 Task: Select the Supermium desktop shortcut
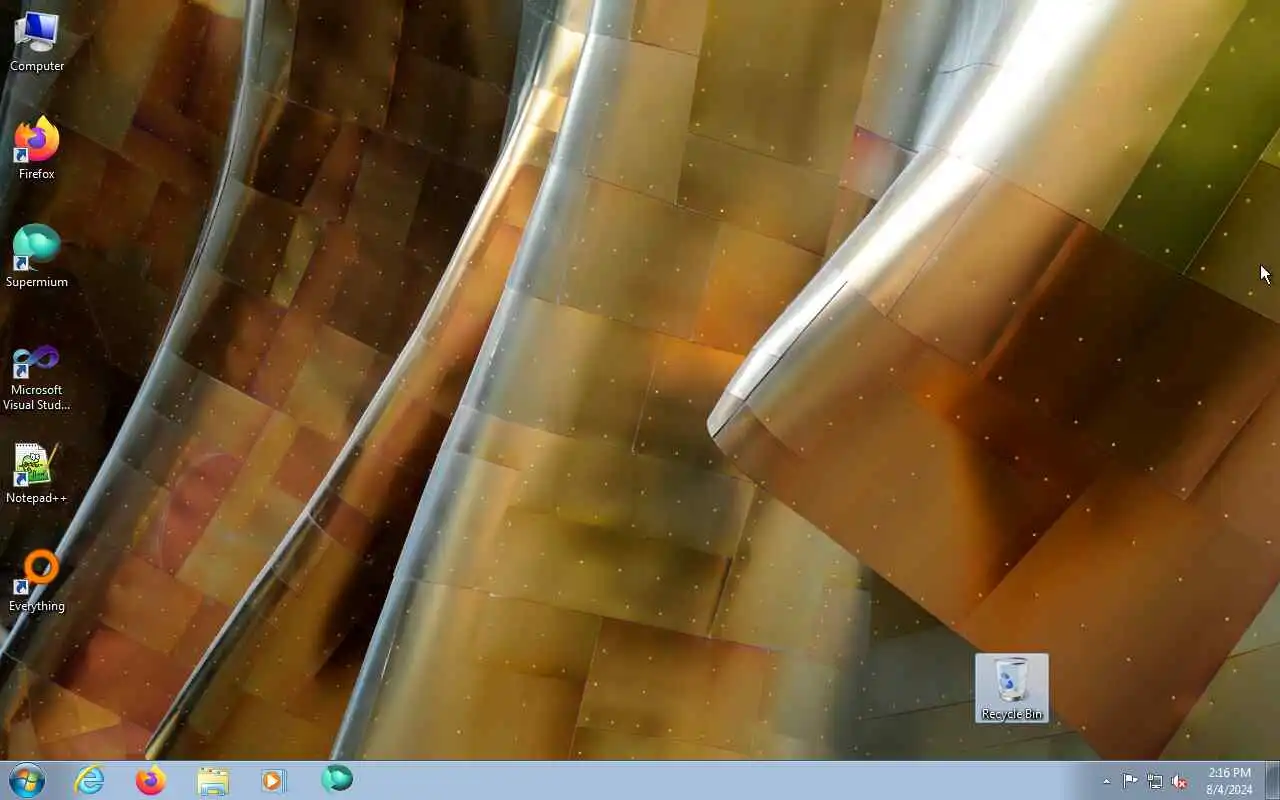coord(37,257)
